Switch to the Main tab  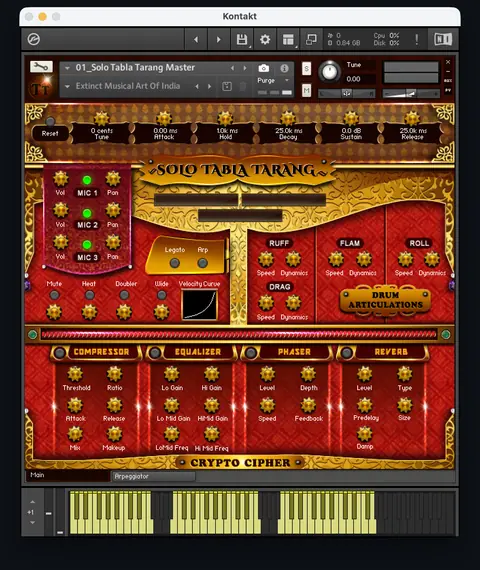pos(68,475)
